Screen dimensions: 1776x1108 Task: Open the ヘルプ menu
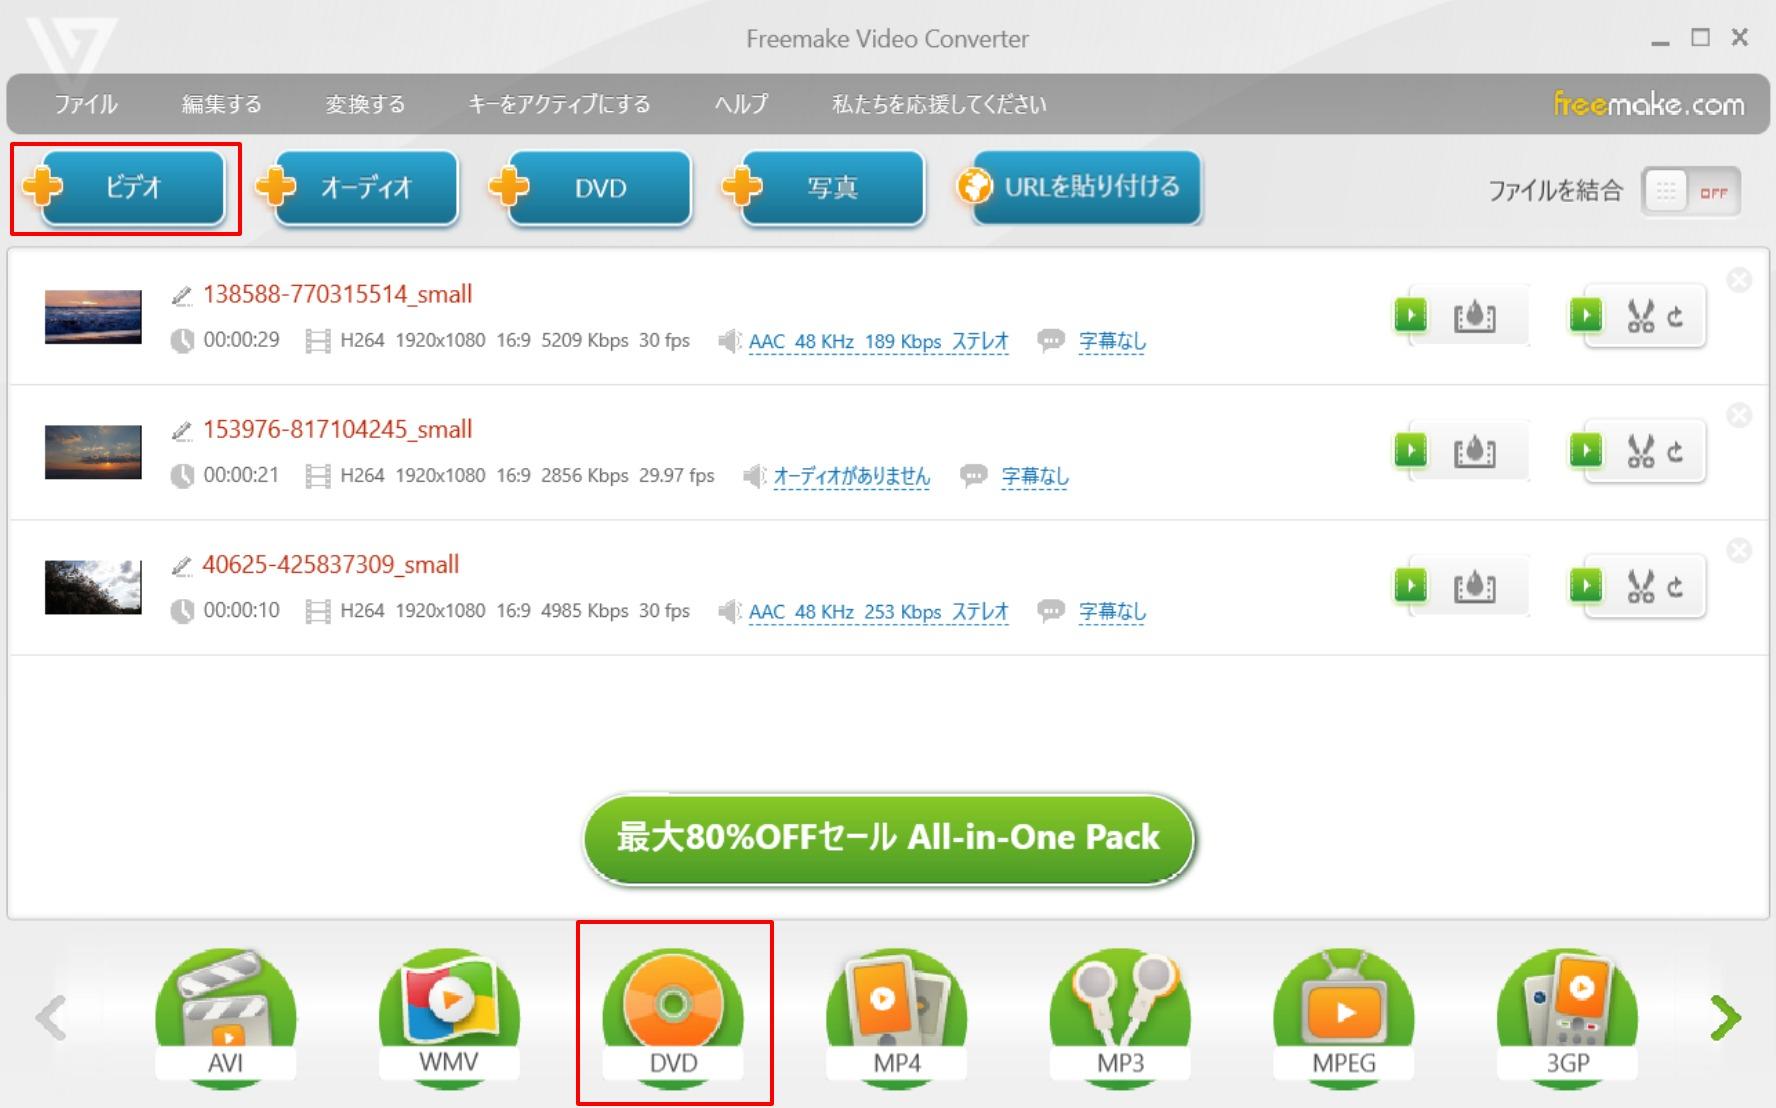tap(741, 104)
